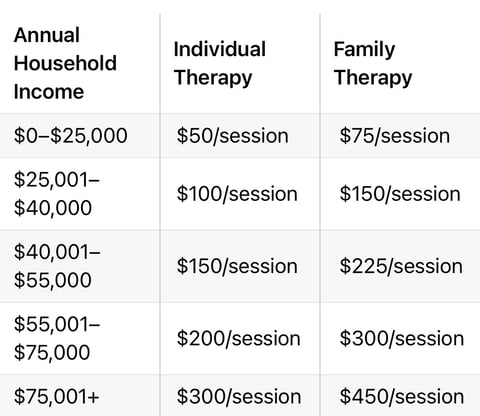Select the $150/session individual therapy price
This screenshot has height=416, width=480.
[x=237, y=266]
